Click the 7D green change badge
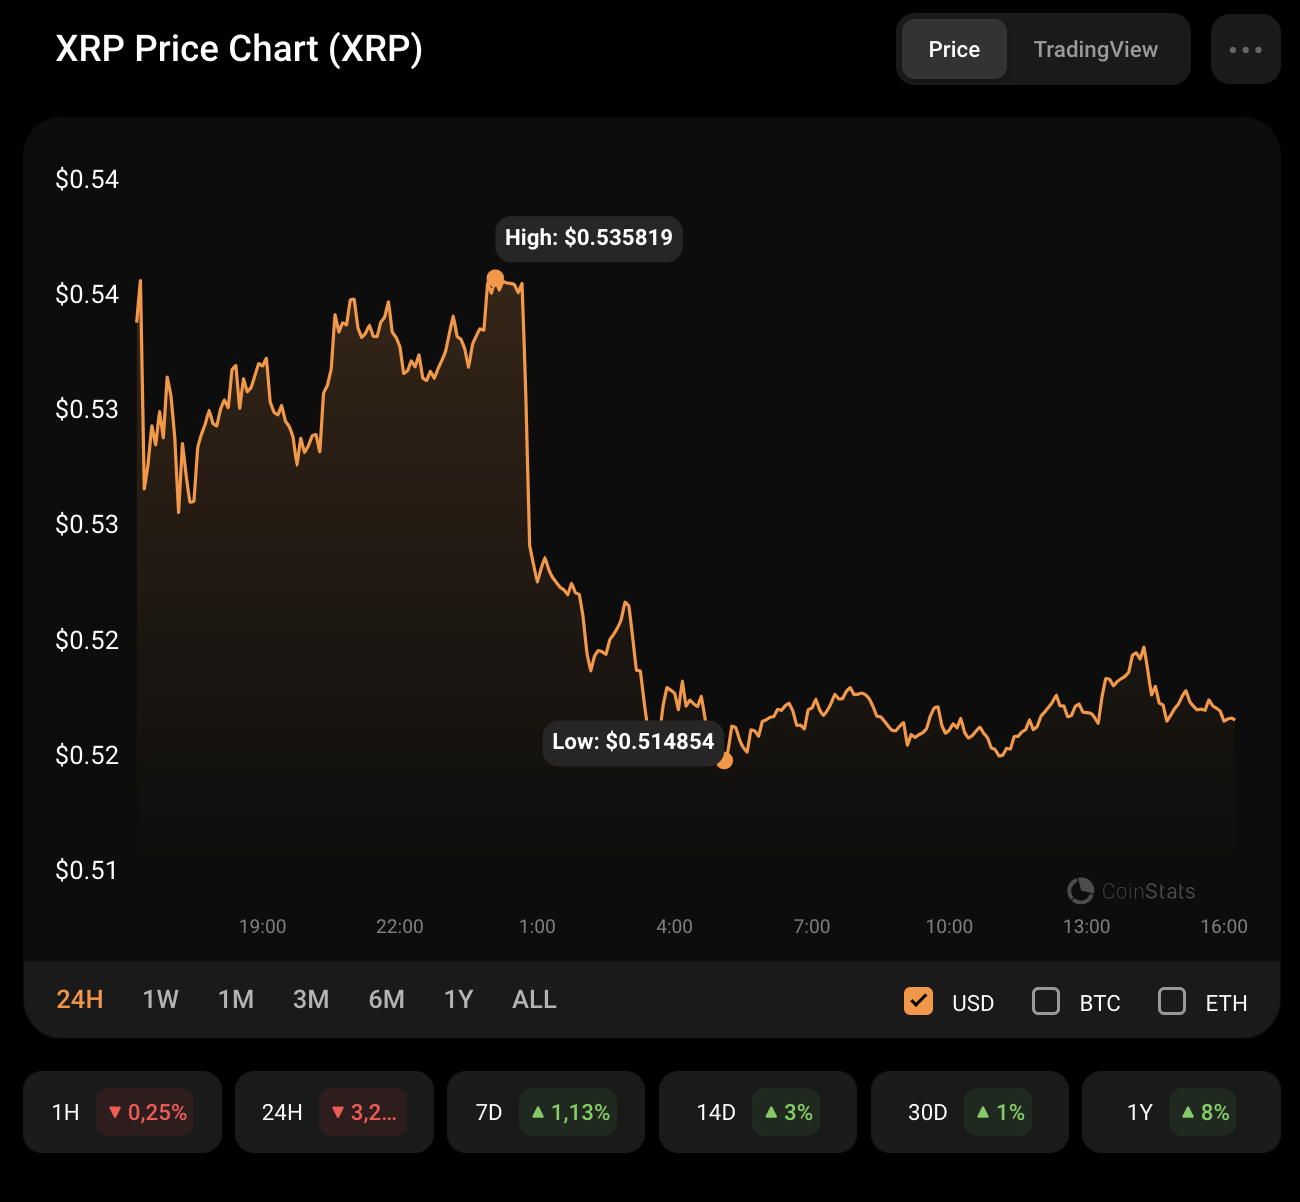 569,1112
